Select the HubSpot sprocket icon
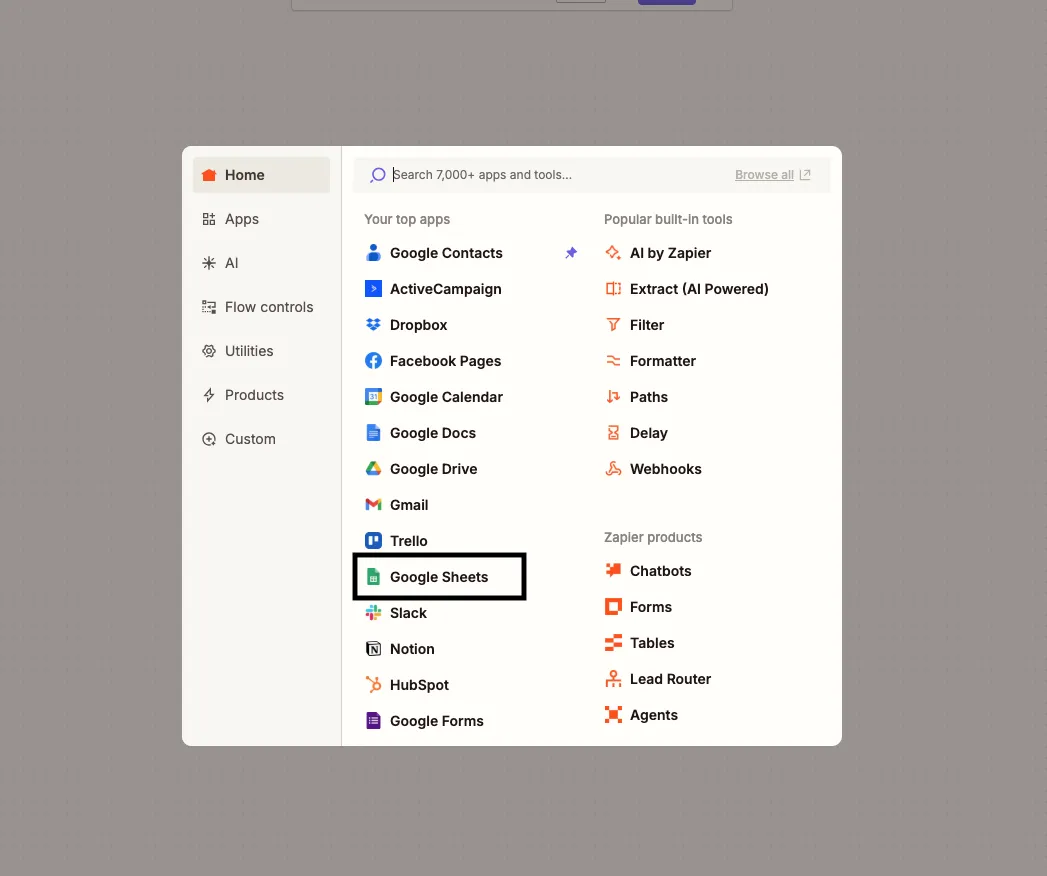 point(373,685)
